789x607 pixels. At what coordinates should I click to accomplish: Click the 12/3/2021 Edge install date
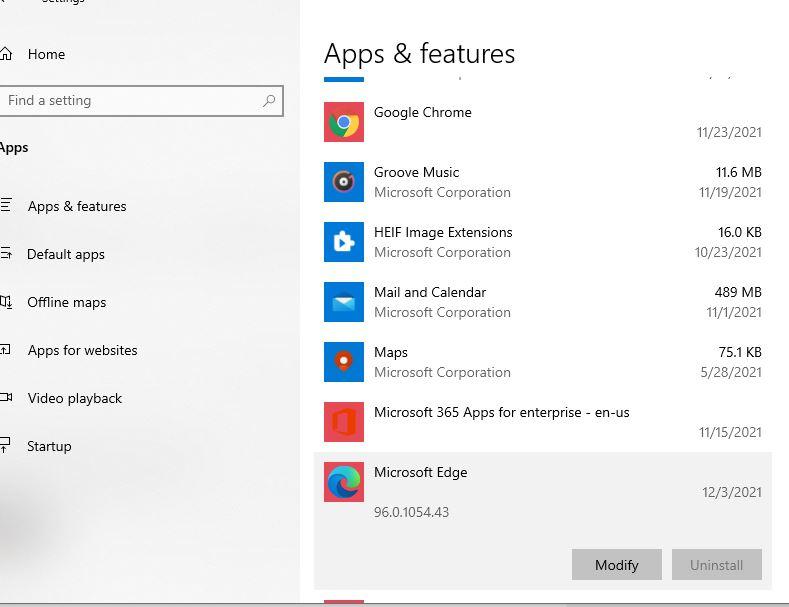click(732, 492)
